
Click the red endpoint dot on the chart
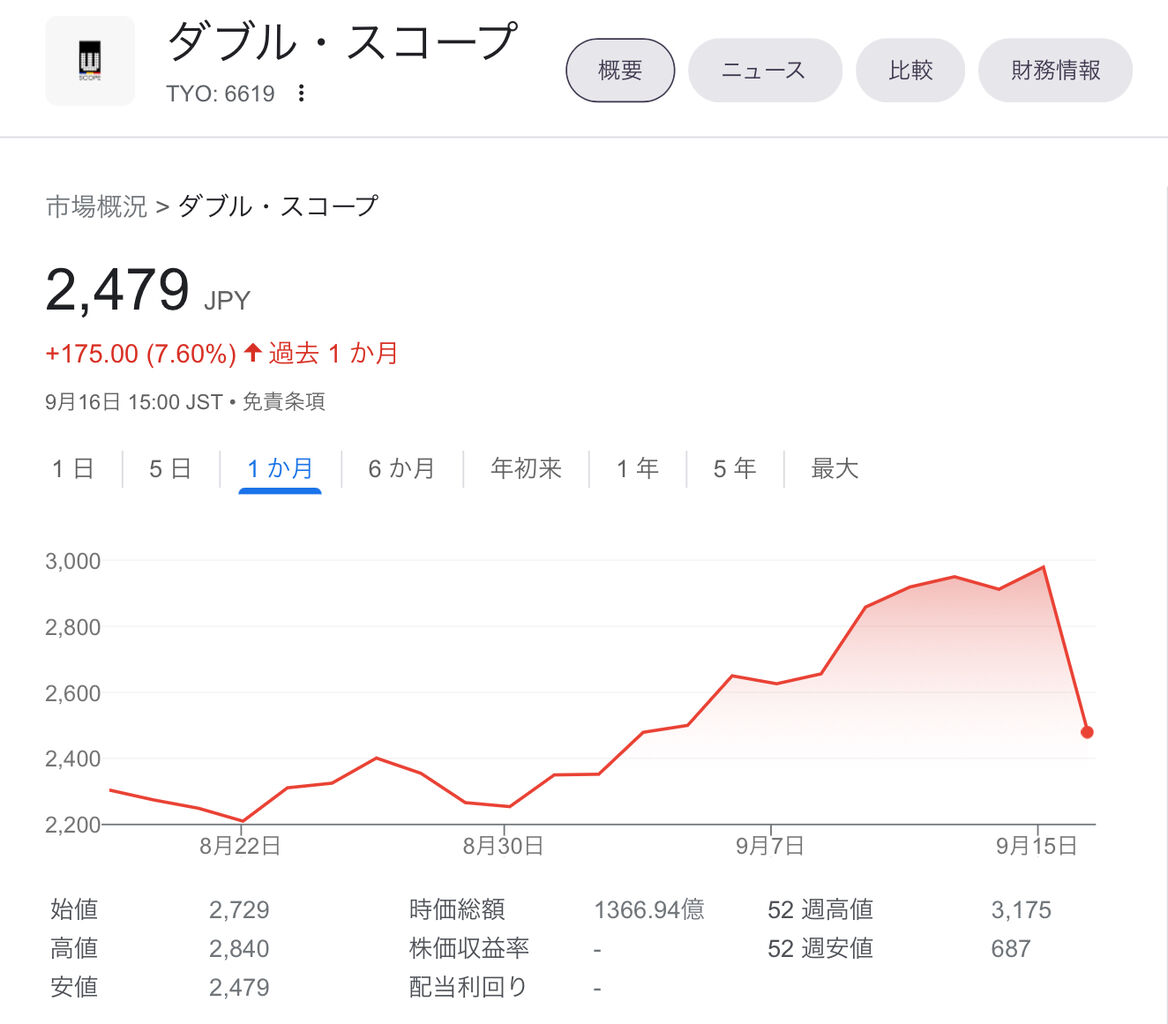1087,732
